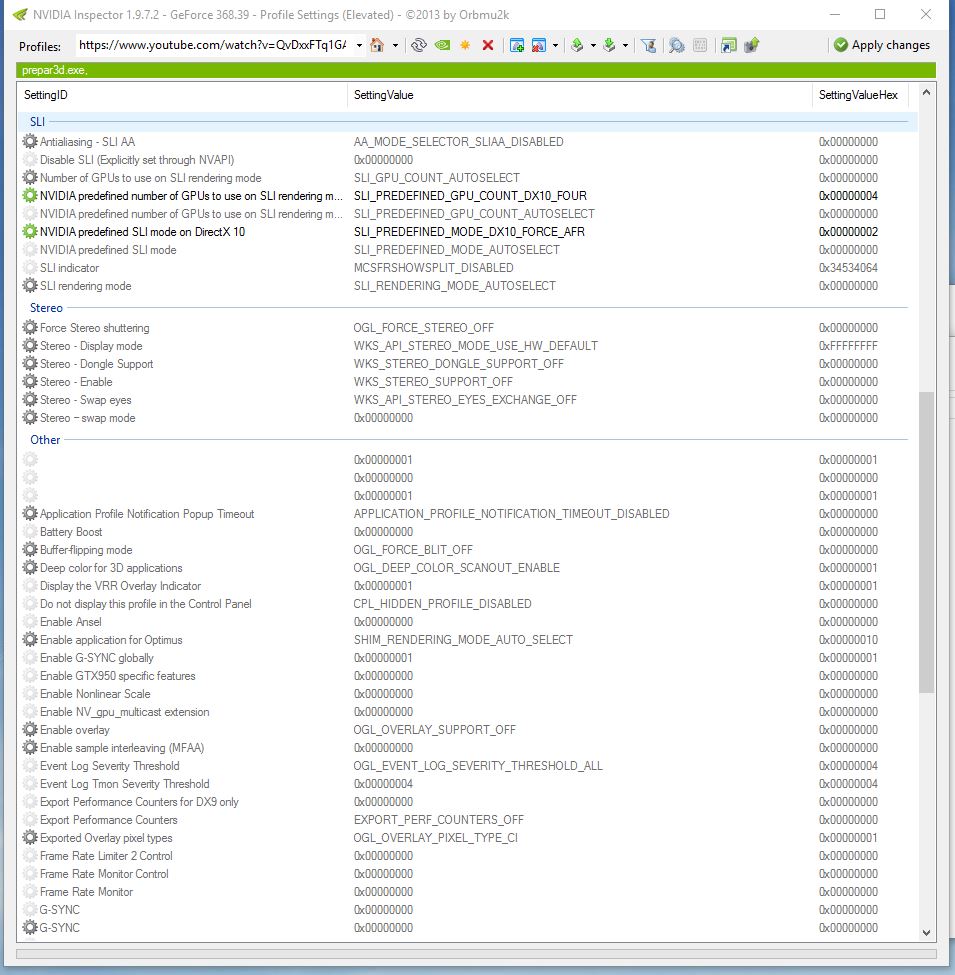Viewport: 955px width, 975px height.
Task: Click the gear icon next to SLI rendering mode
Action: coord(30,285)
